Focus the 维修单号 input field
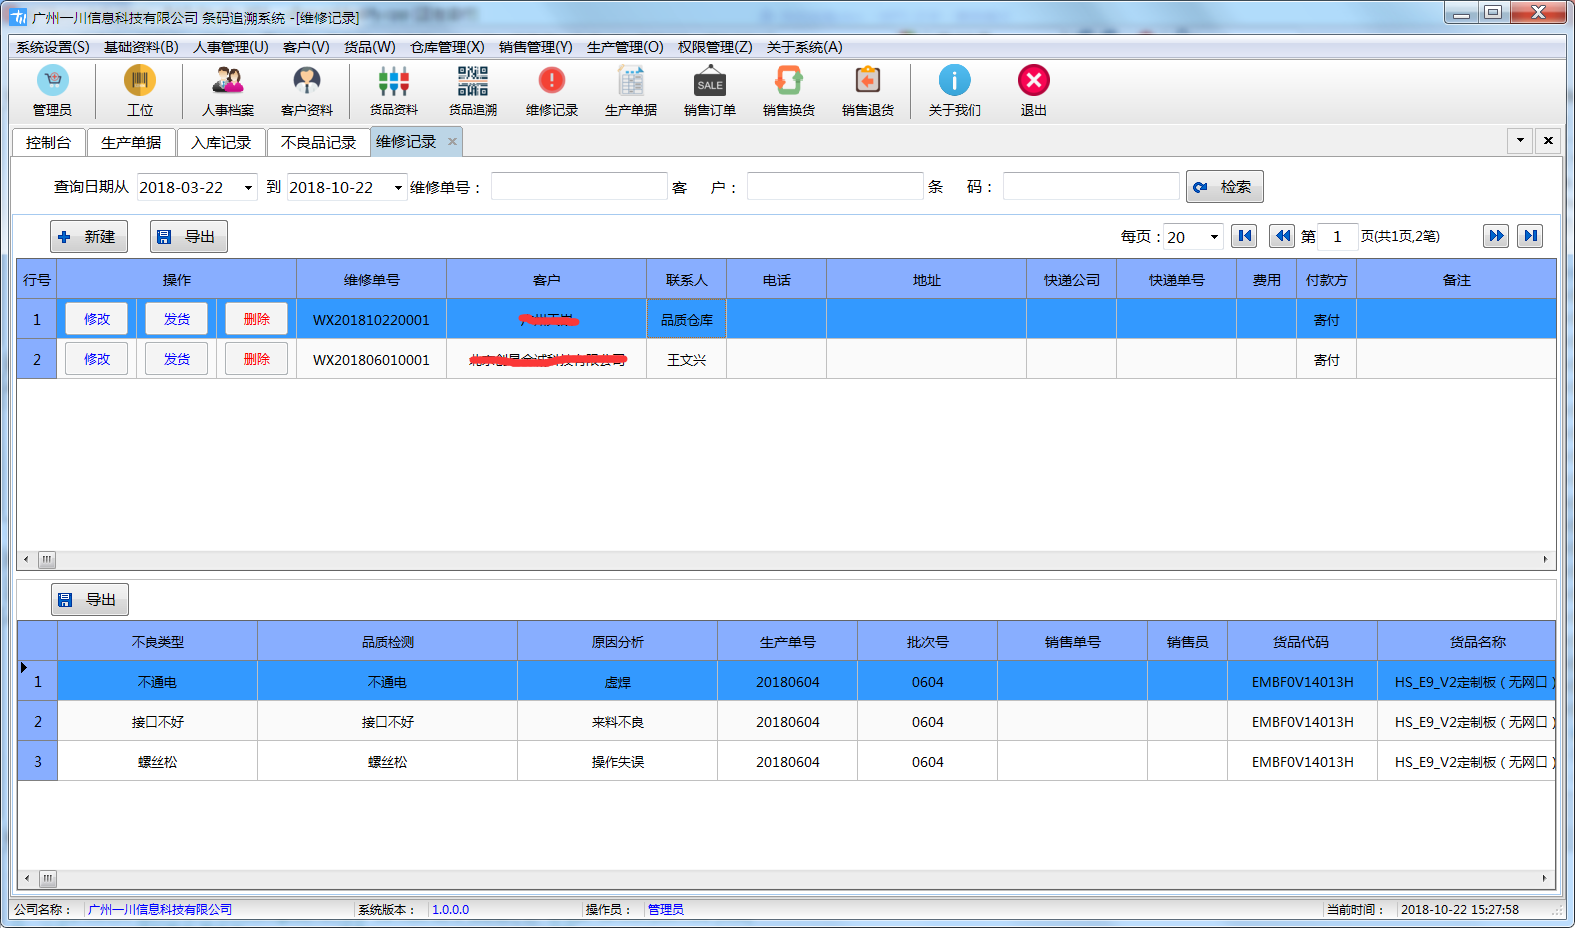Viewport: 1575px width, 928px height. pos(579,187)
